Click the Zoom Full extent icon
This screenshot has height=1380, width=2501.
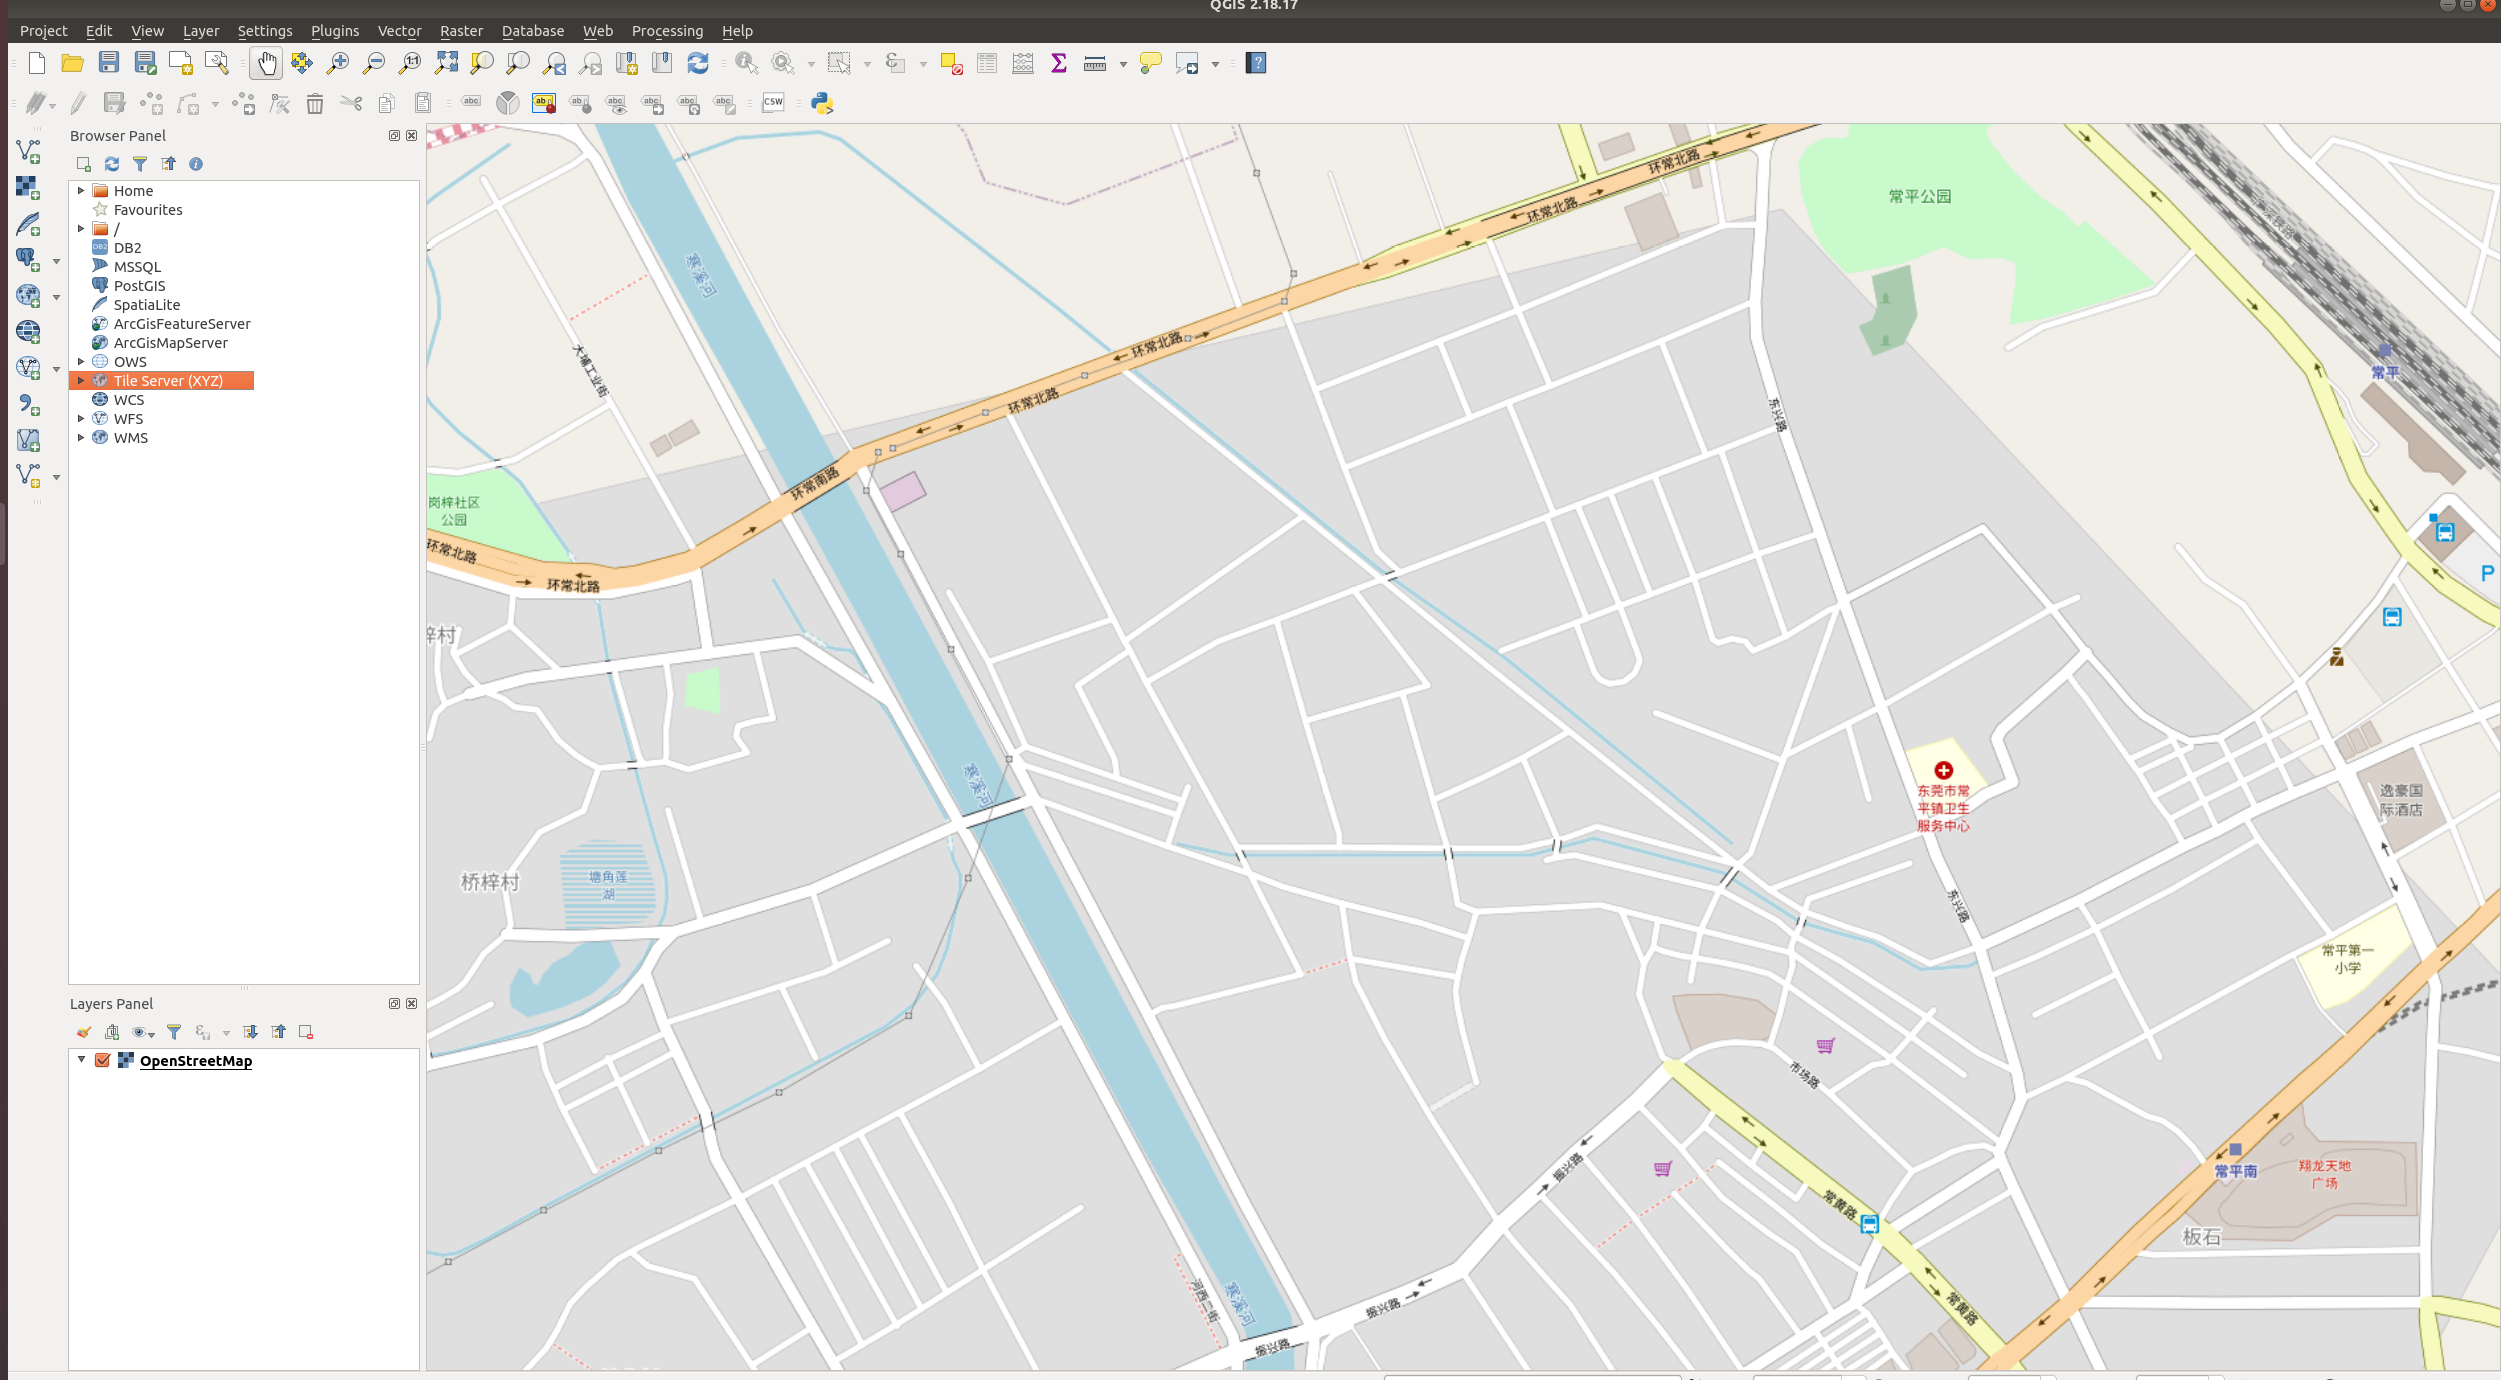[447, 63]
